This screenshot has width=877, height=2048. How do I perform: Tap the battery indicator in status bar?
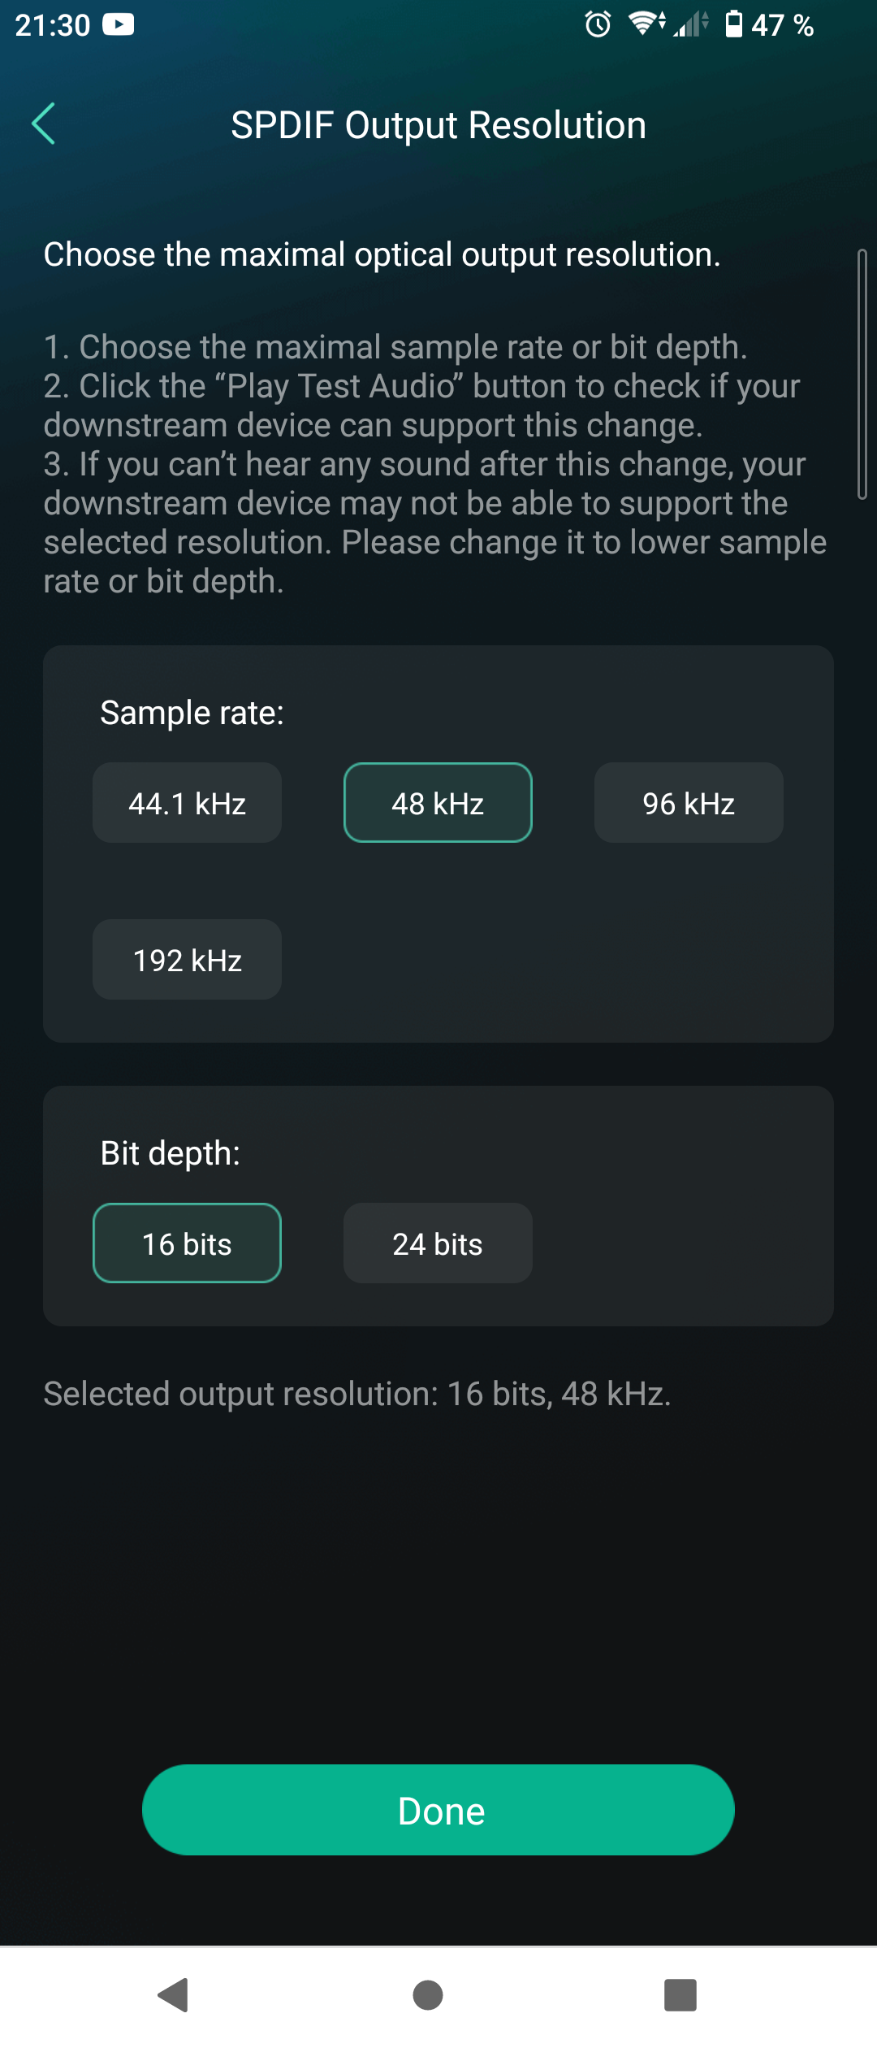point(734,24)
